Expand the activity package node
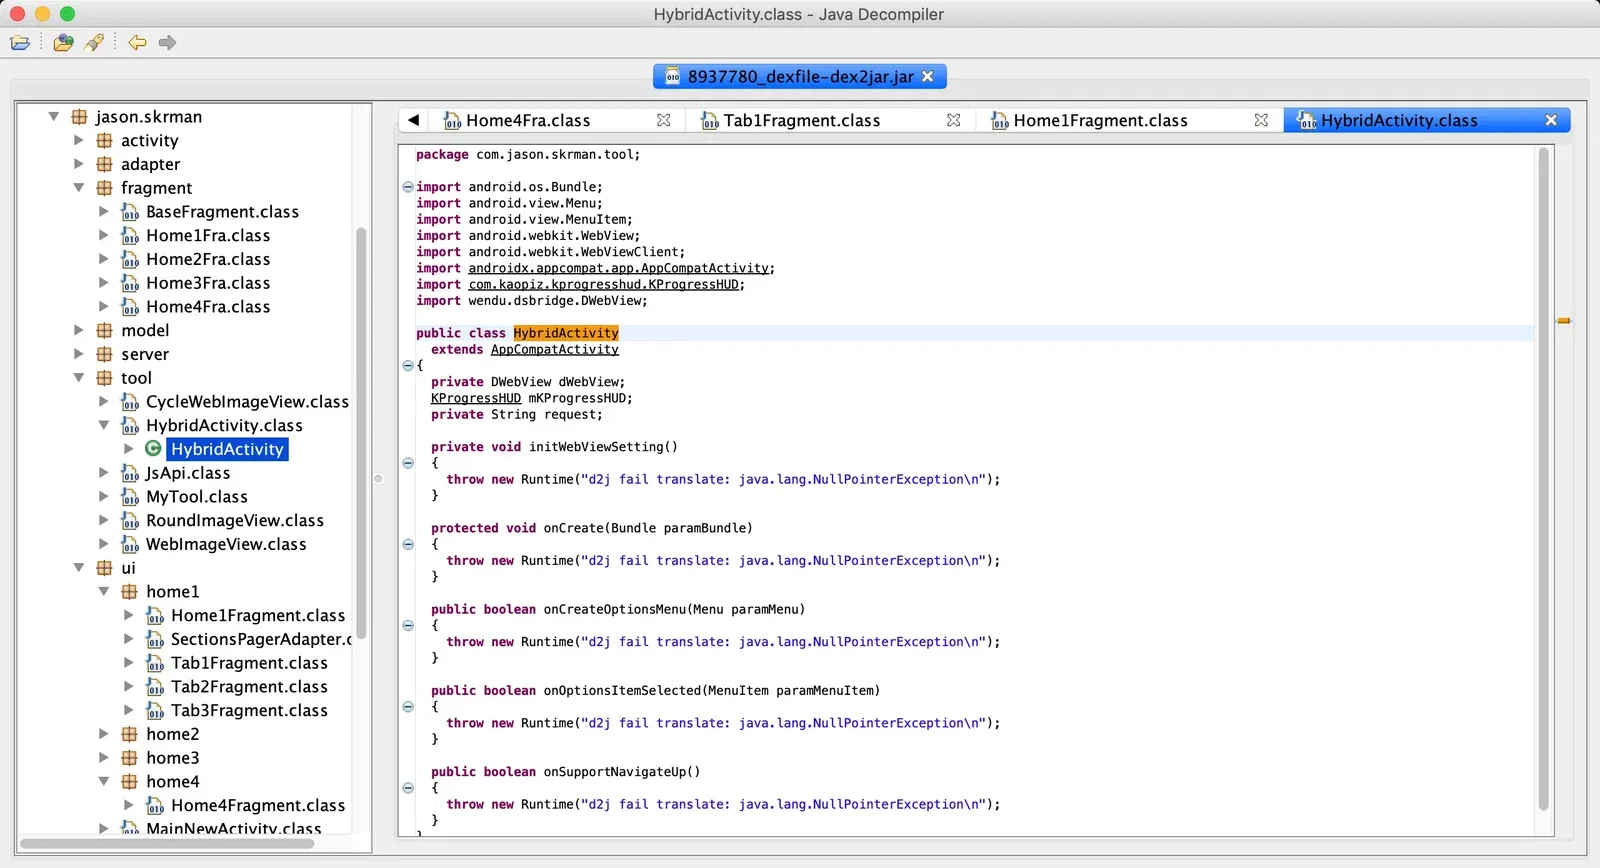This screenshot has height=868, width=1600. 79,140
